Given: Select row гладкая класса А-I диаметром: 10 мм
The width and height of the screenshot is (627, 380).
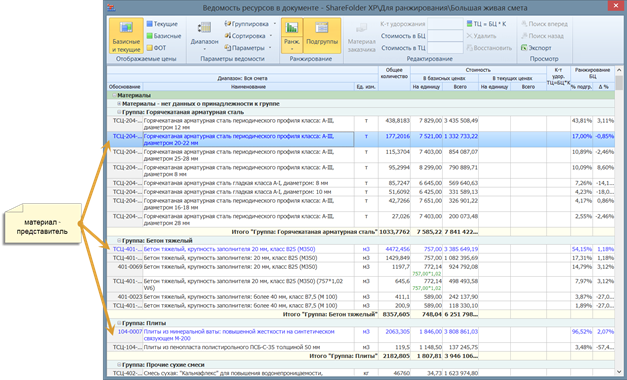Looking at the screenshot, I should coord(361,192).
